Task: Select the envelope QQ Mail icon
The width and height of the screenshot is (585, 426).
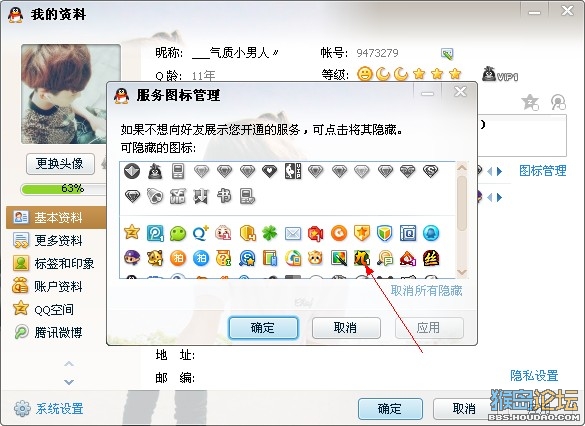Action: coord(293,234)
